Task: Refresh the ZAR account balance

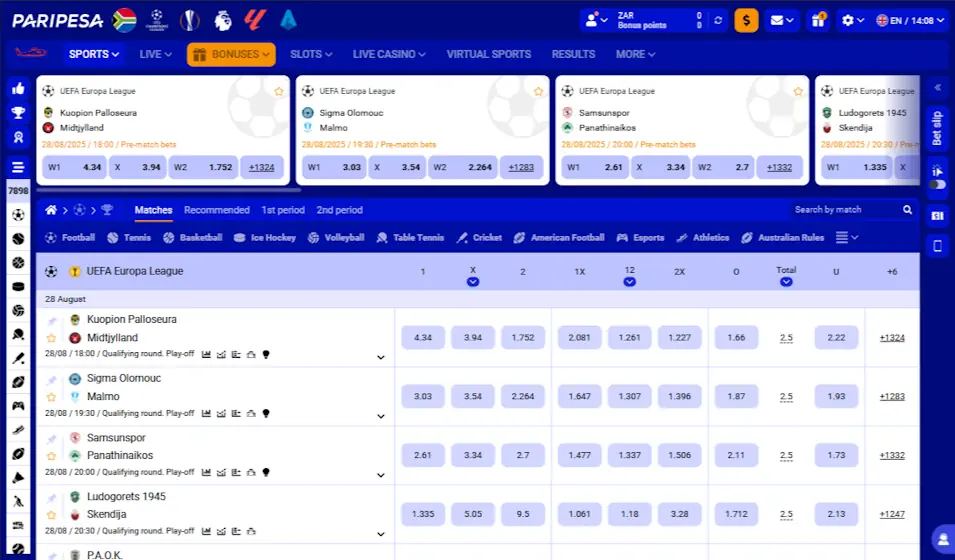Action: point(718,21)
